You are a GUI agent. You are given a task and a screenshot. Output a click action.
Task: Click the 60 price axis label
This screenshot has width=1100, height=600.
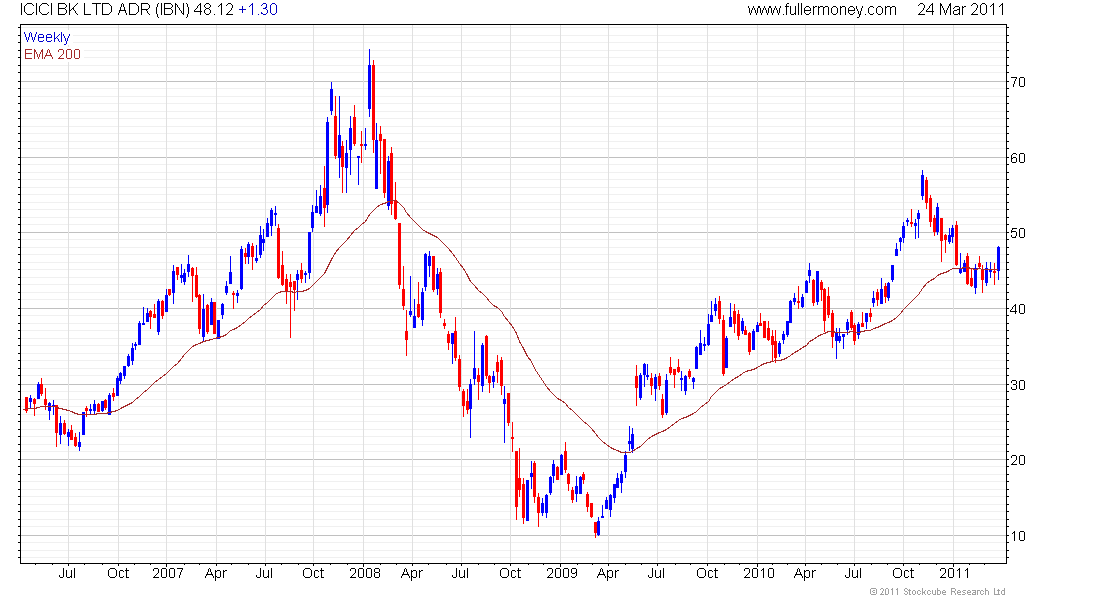(x=1017, y=158)
